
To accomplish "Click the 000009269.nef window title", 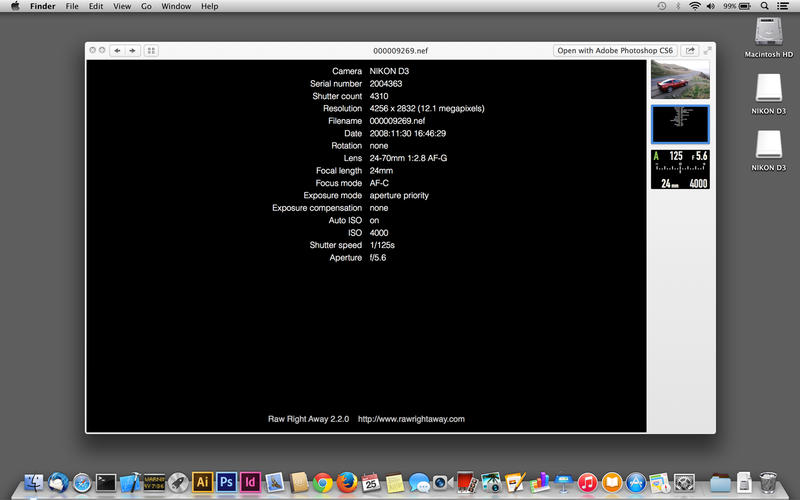I will [x=401, y=51].
